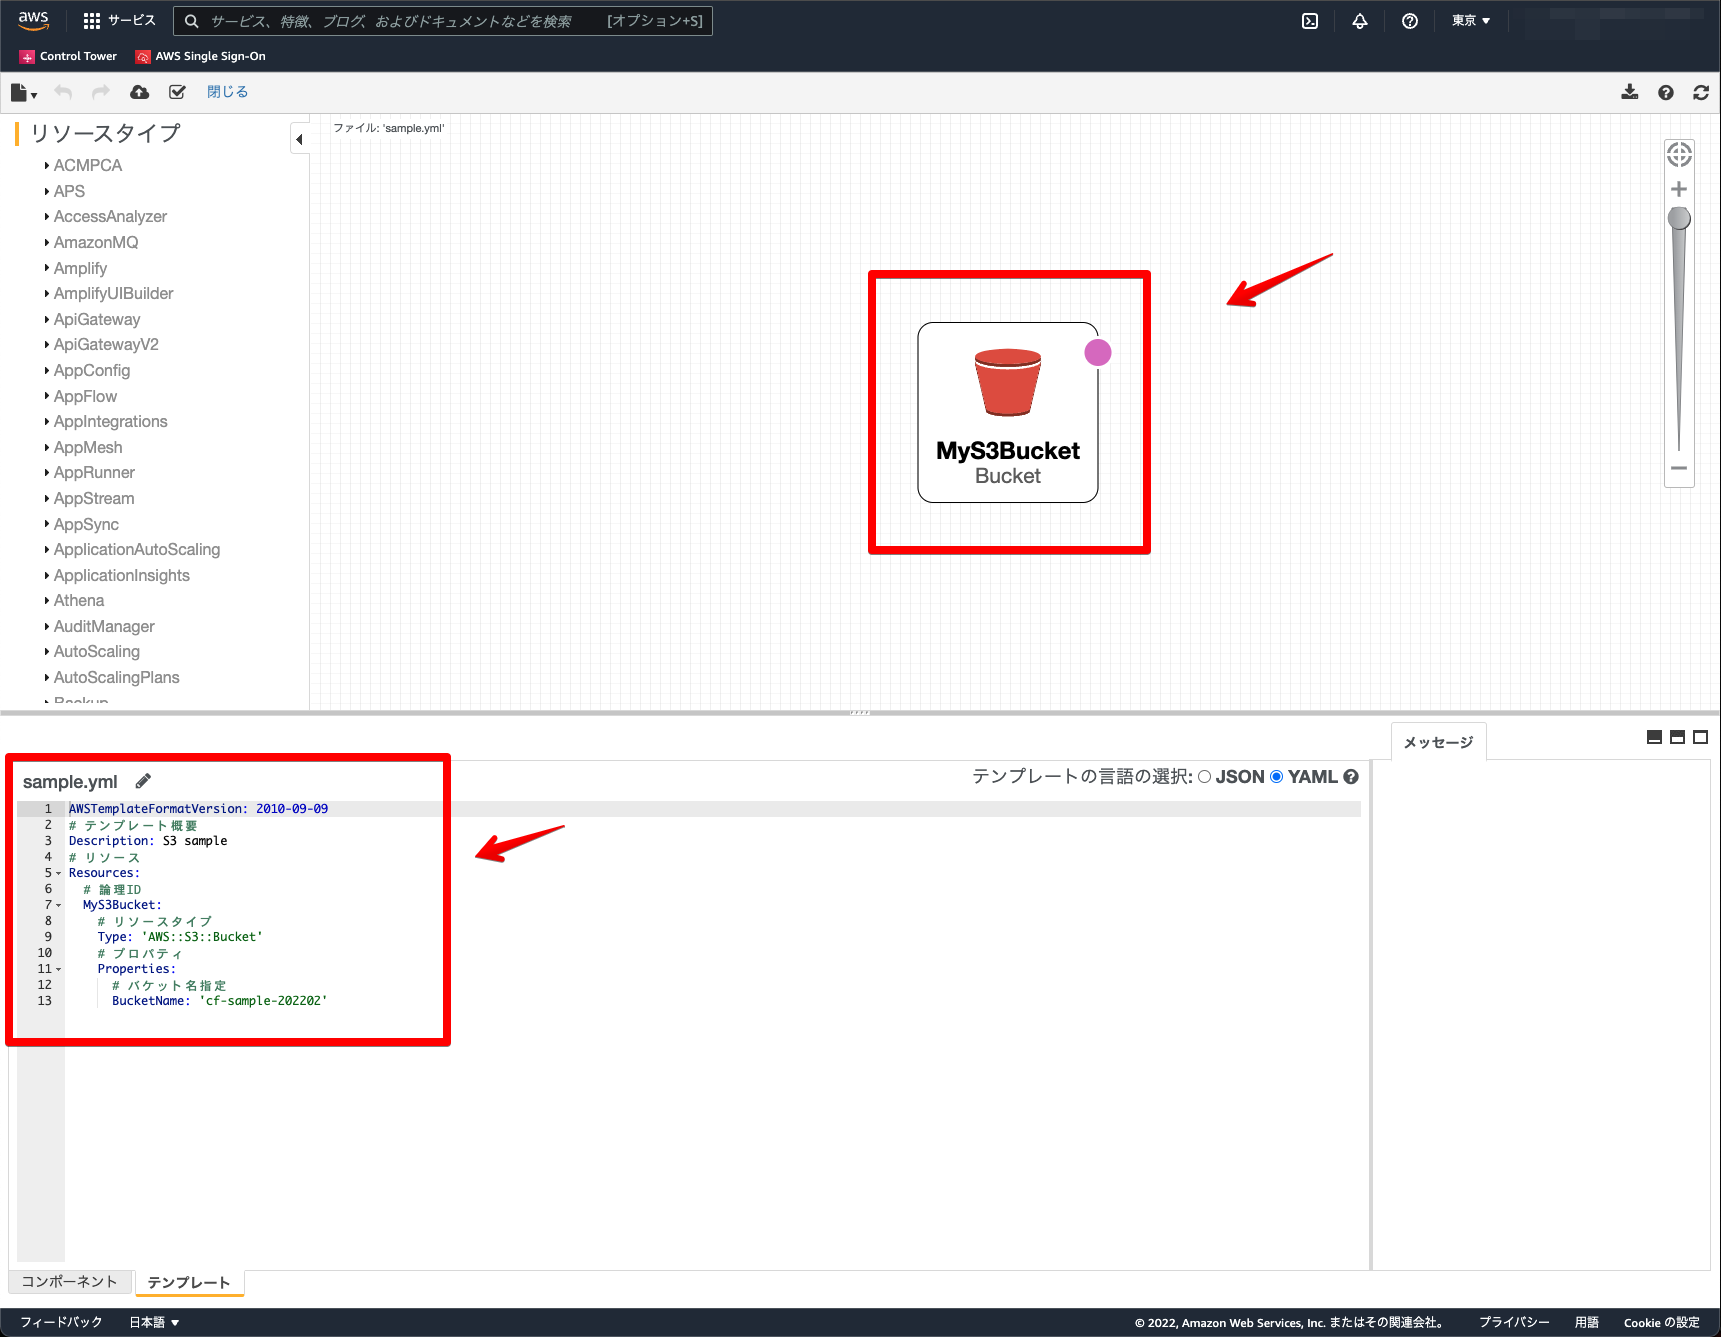Image resolution: width=1721 pixels, height=1337 pixels.
Task: Set the split layout with the middle pane icon
Action: coord(1678,737)
